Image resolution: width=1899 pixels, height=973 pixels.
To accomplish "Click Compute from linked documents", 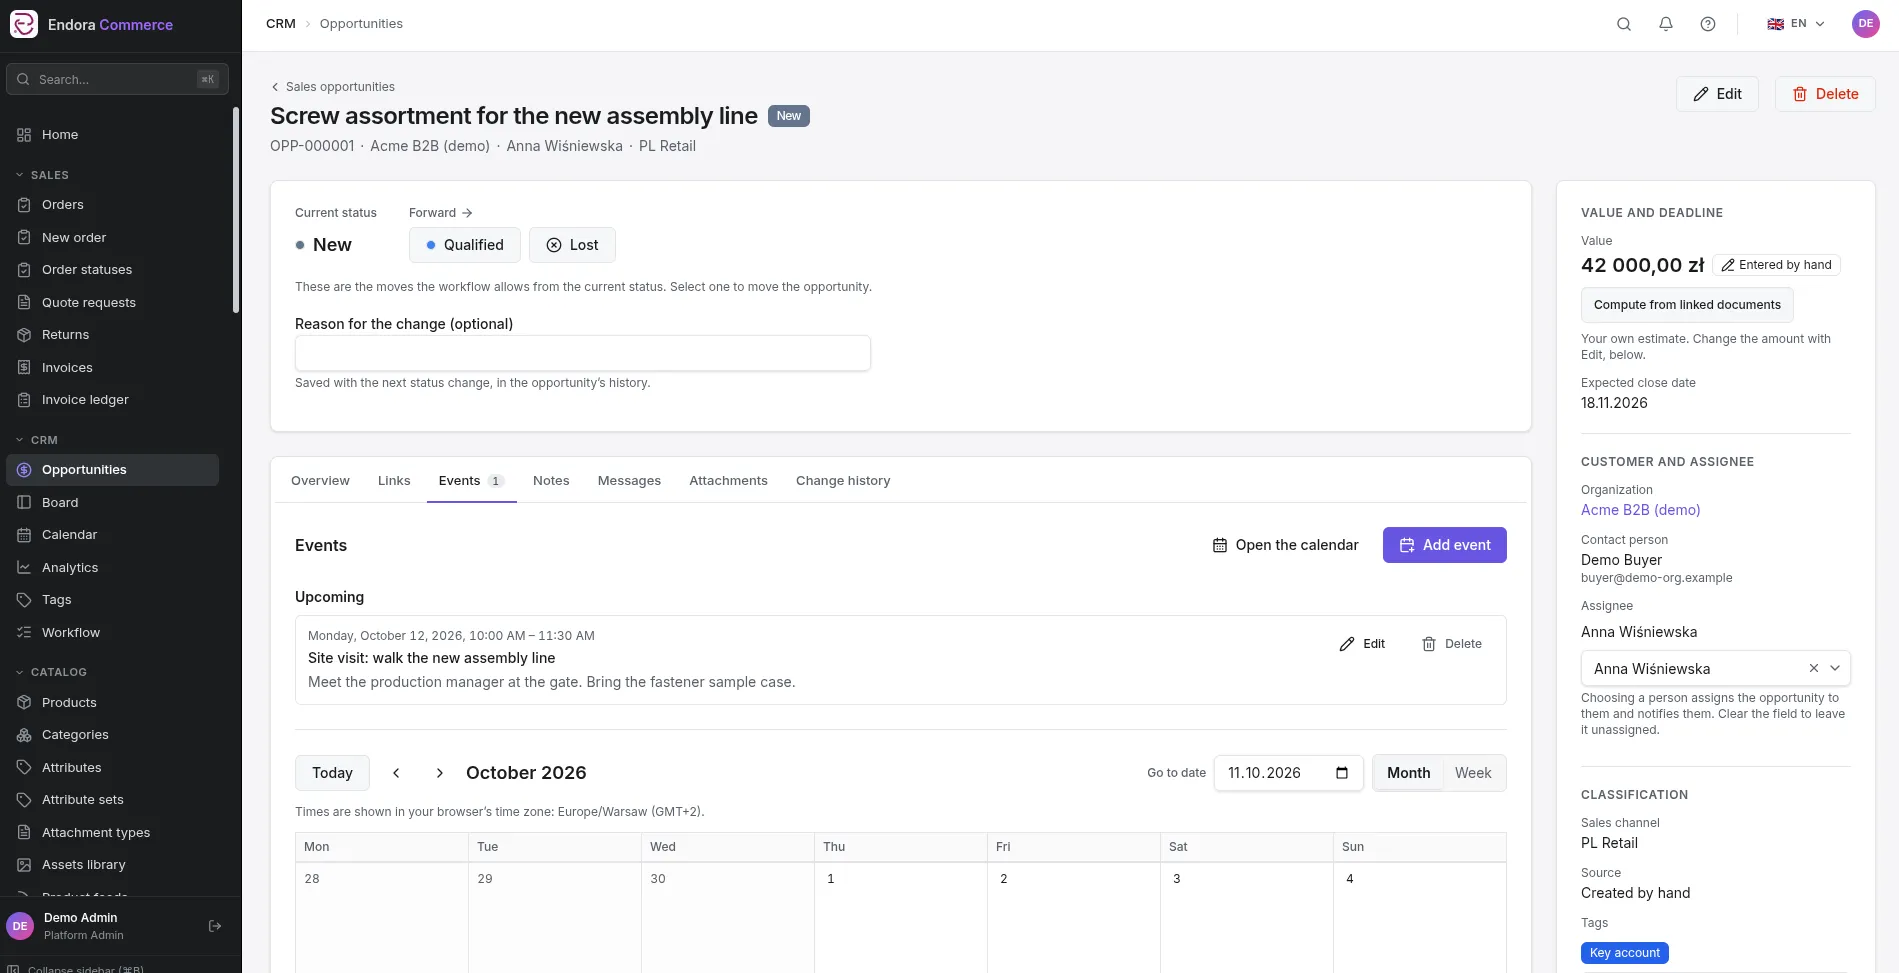I will 1687,305.
